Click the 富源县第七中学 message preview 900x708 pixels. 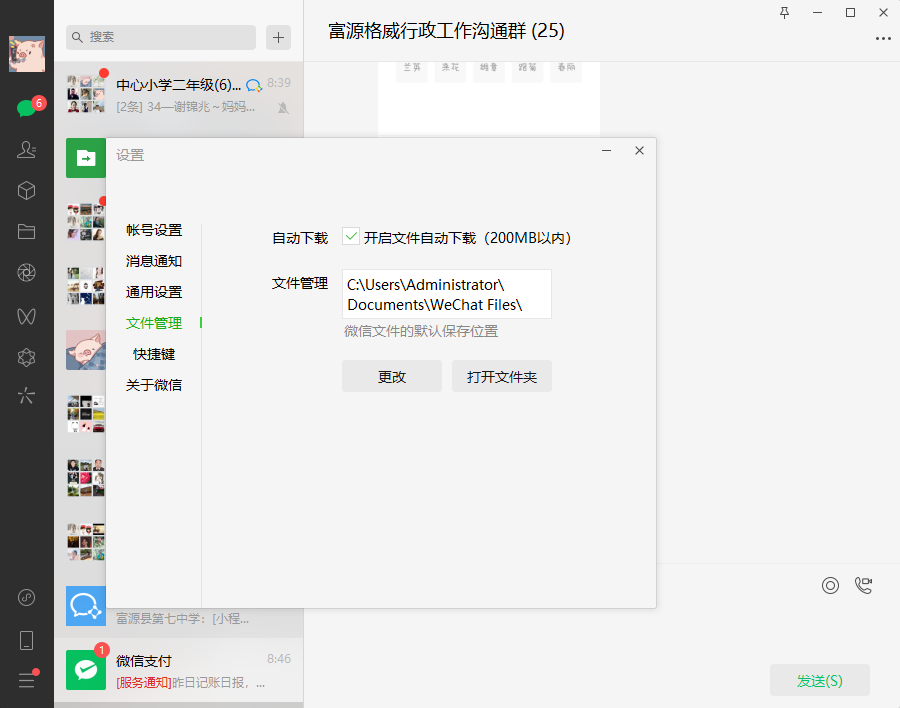(183, 619)
